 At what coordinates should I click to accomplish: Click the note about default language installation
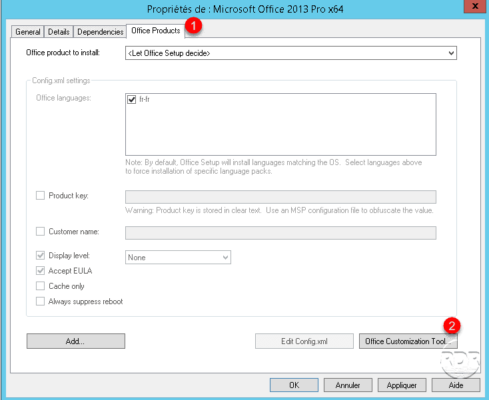(x=273, y=167)
